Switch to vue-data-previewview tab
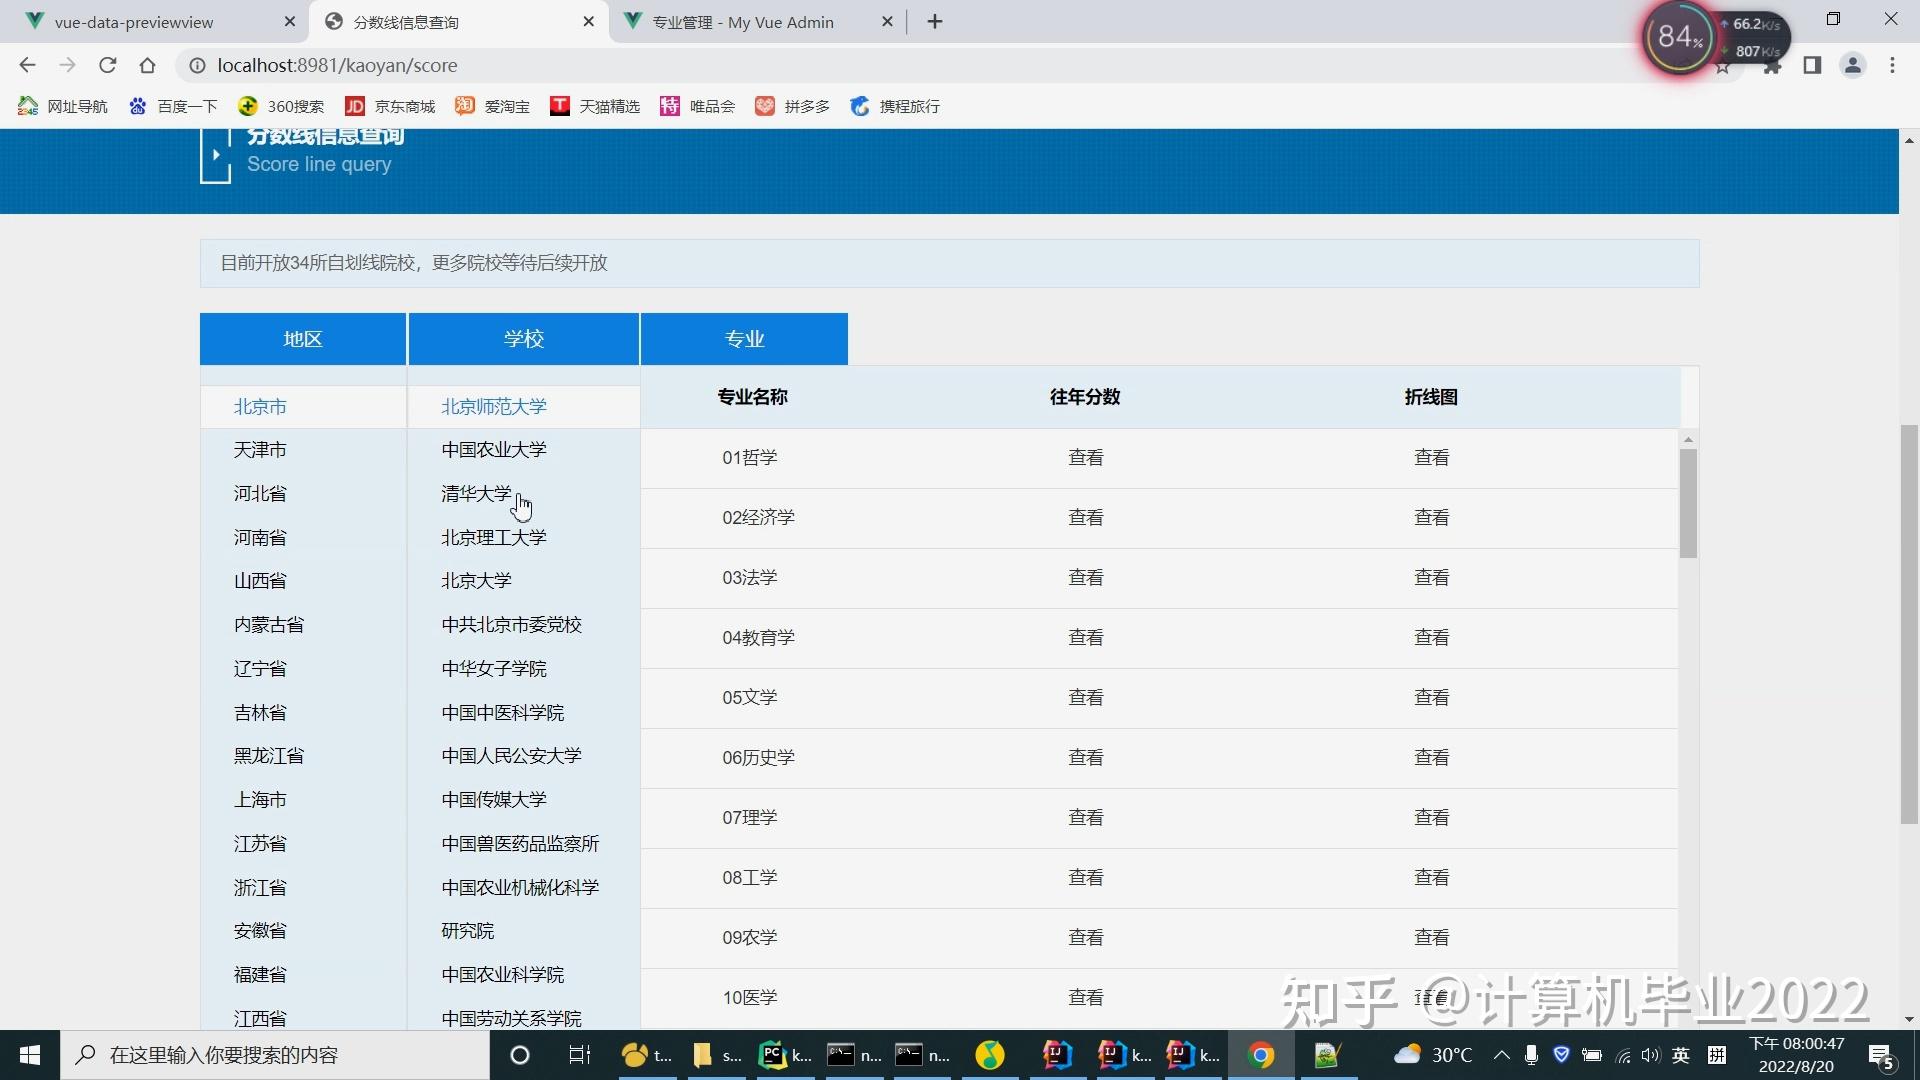Screen dimensions: 1920x1080 [134, 21]
